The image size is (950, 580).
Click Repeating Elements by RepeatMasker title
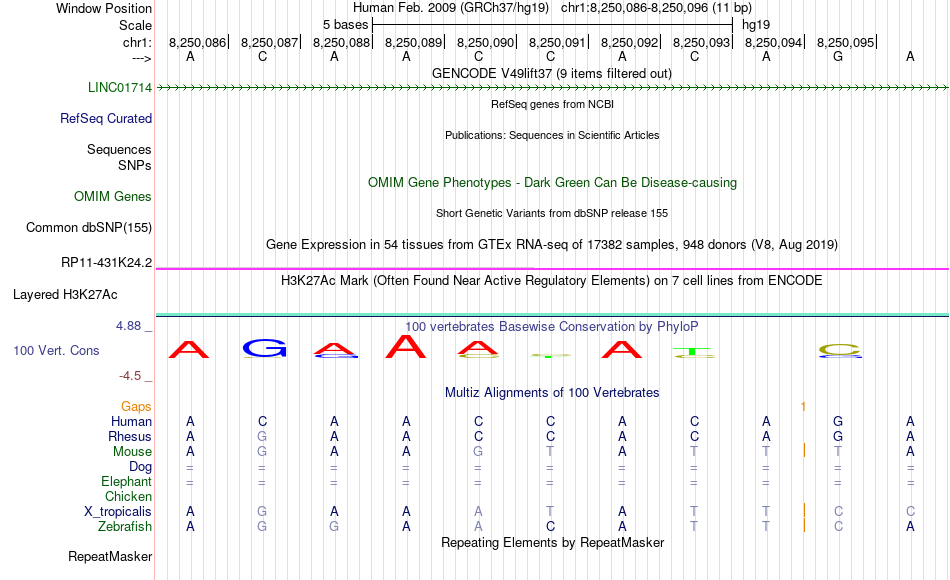(x=552, y=542)
